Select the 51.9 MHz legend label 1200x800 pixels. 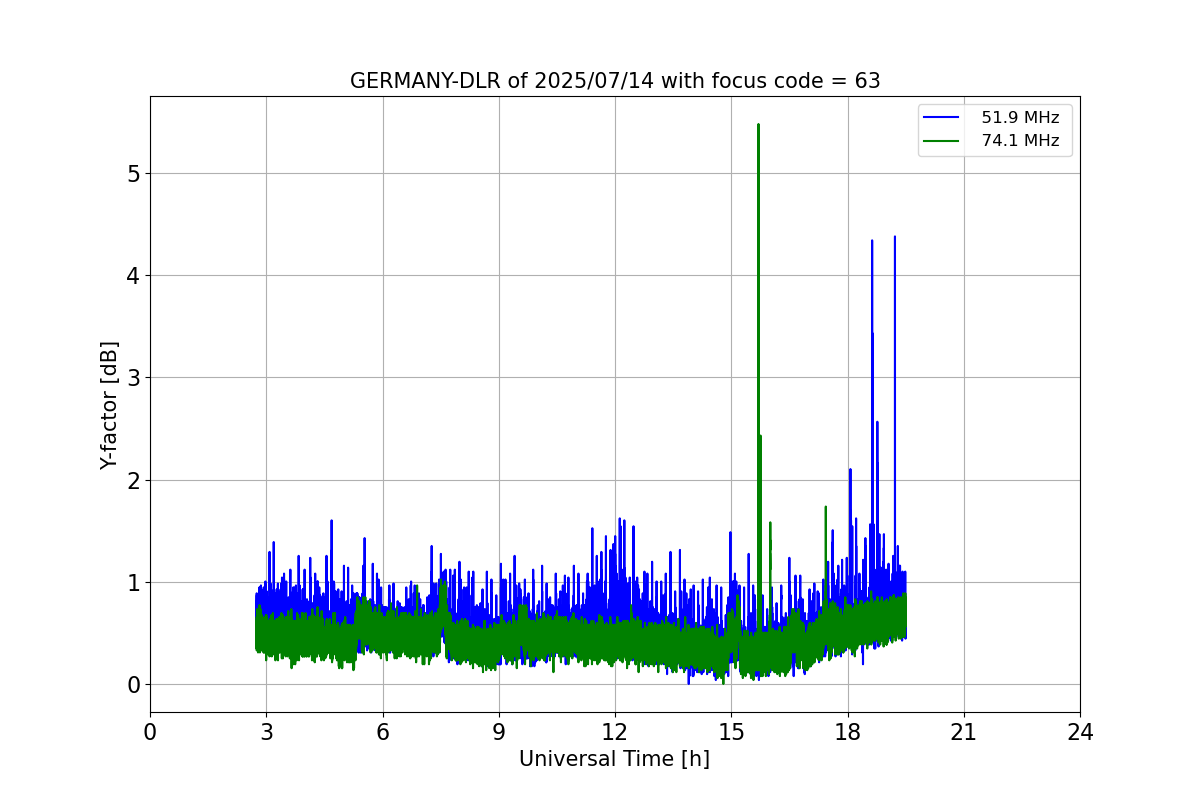pyautogui.click(x=1020, y=118)
